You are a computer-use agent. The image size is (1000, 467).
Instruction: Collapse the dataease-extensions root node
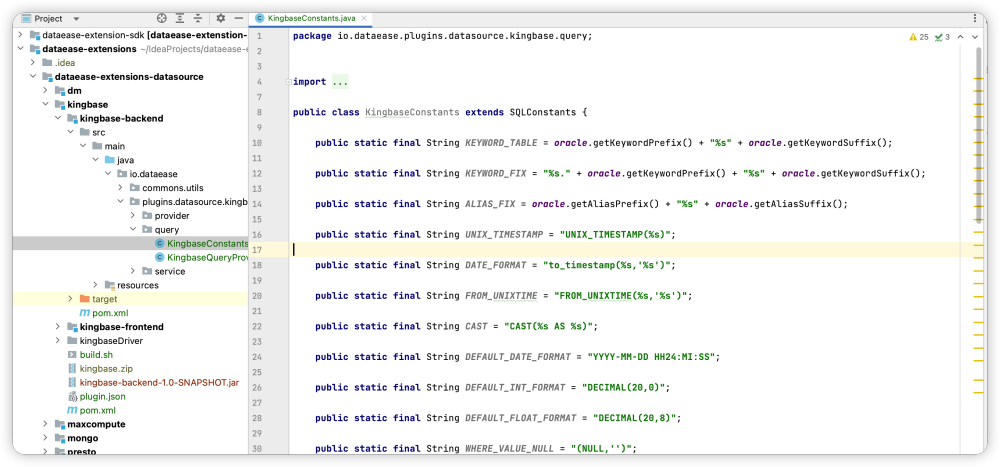pos(21,48)
